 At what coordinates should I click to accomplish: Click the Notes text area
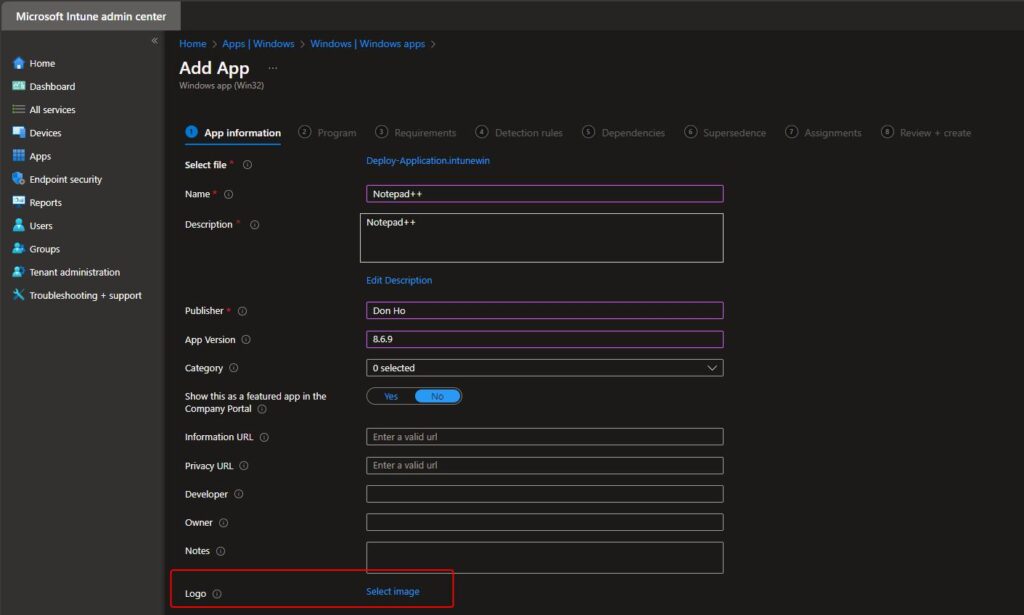(545, 558)
